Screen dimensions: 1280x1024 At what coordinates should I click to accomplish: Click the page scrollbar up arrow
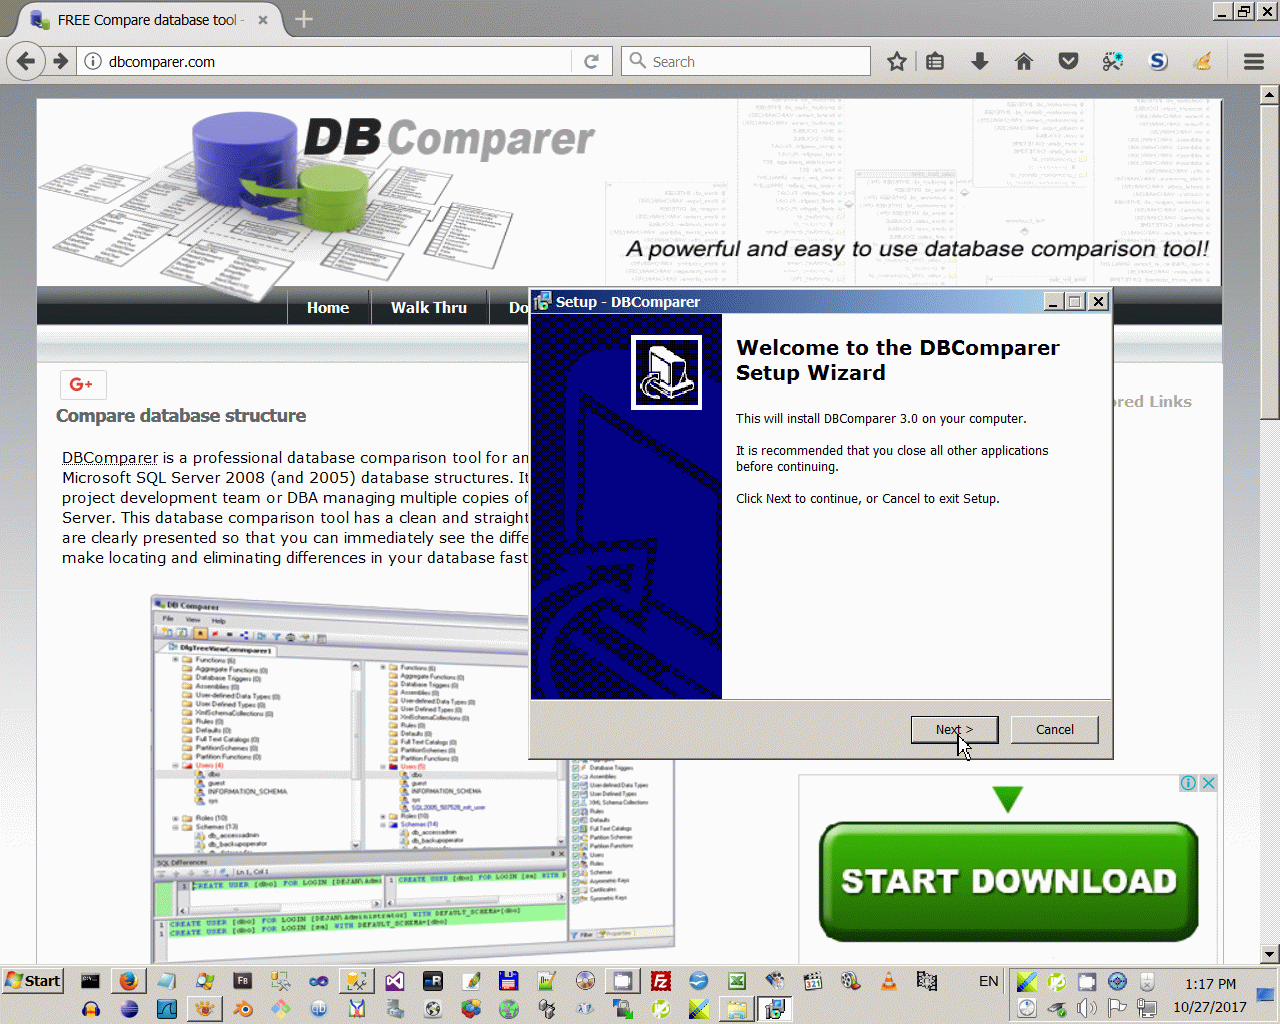click(1269, 95)
